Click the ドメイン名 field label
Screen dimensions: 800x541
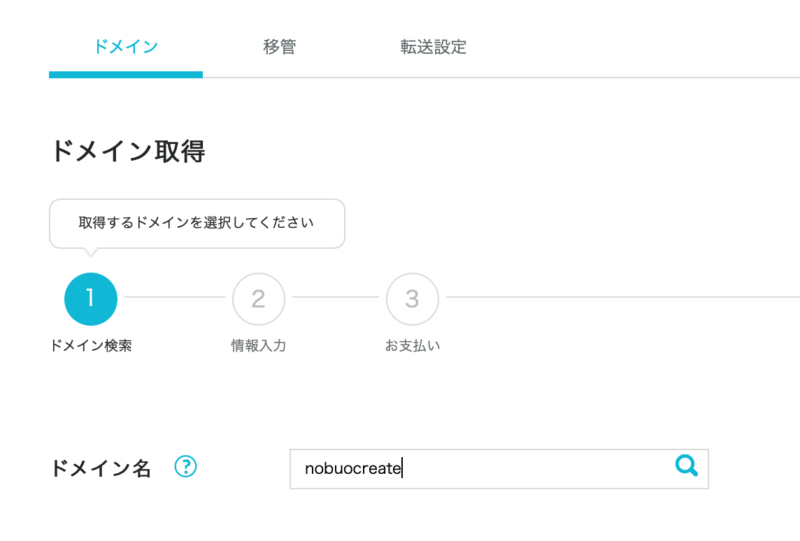[101, 468]
